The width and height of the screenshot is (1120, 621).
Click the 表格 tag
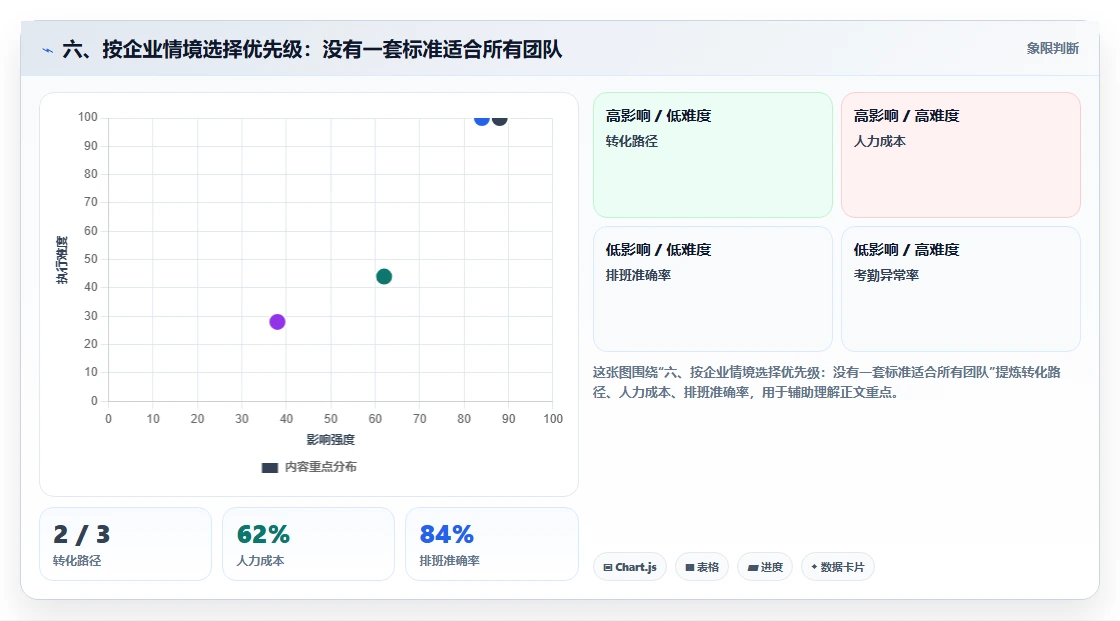(702, 567)
